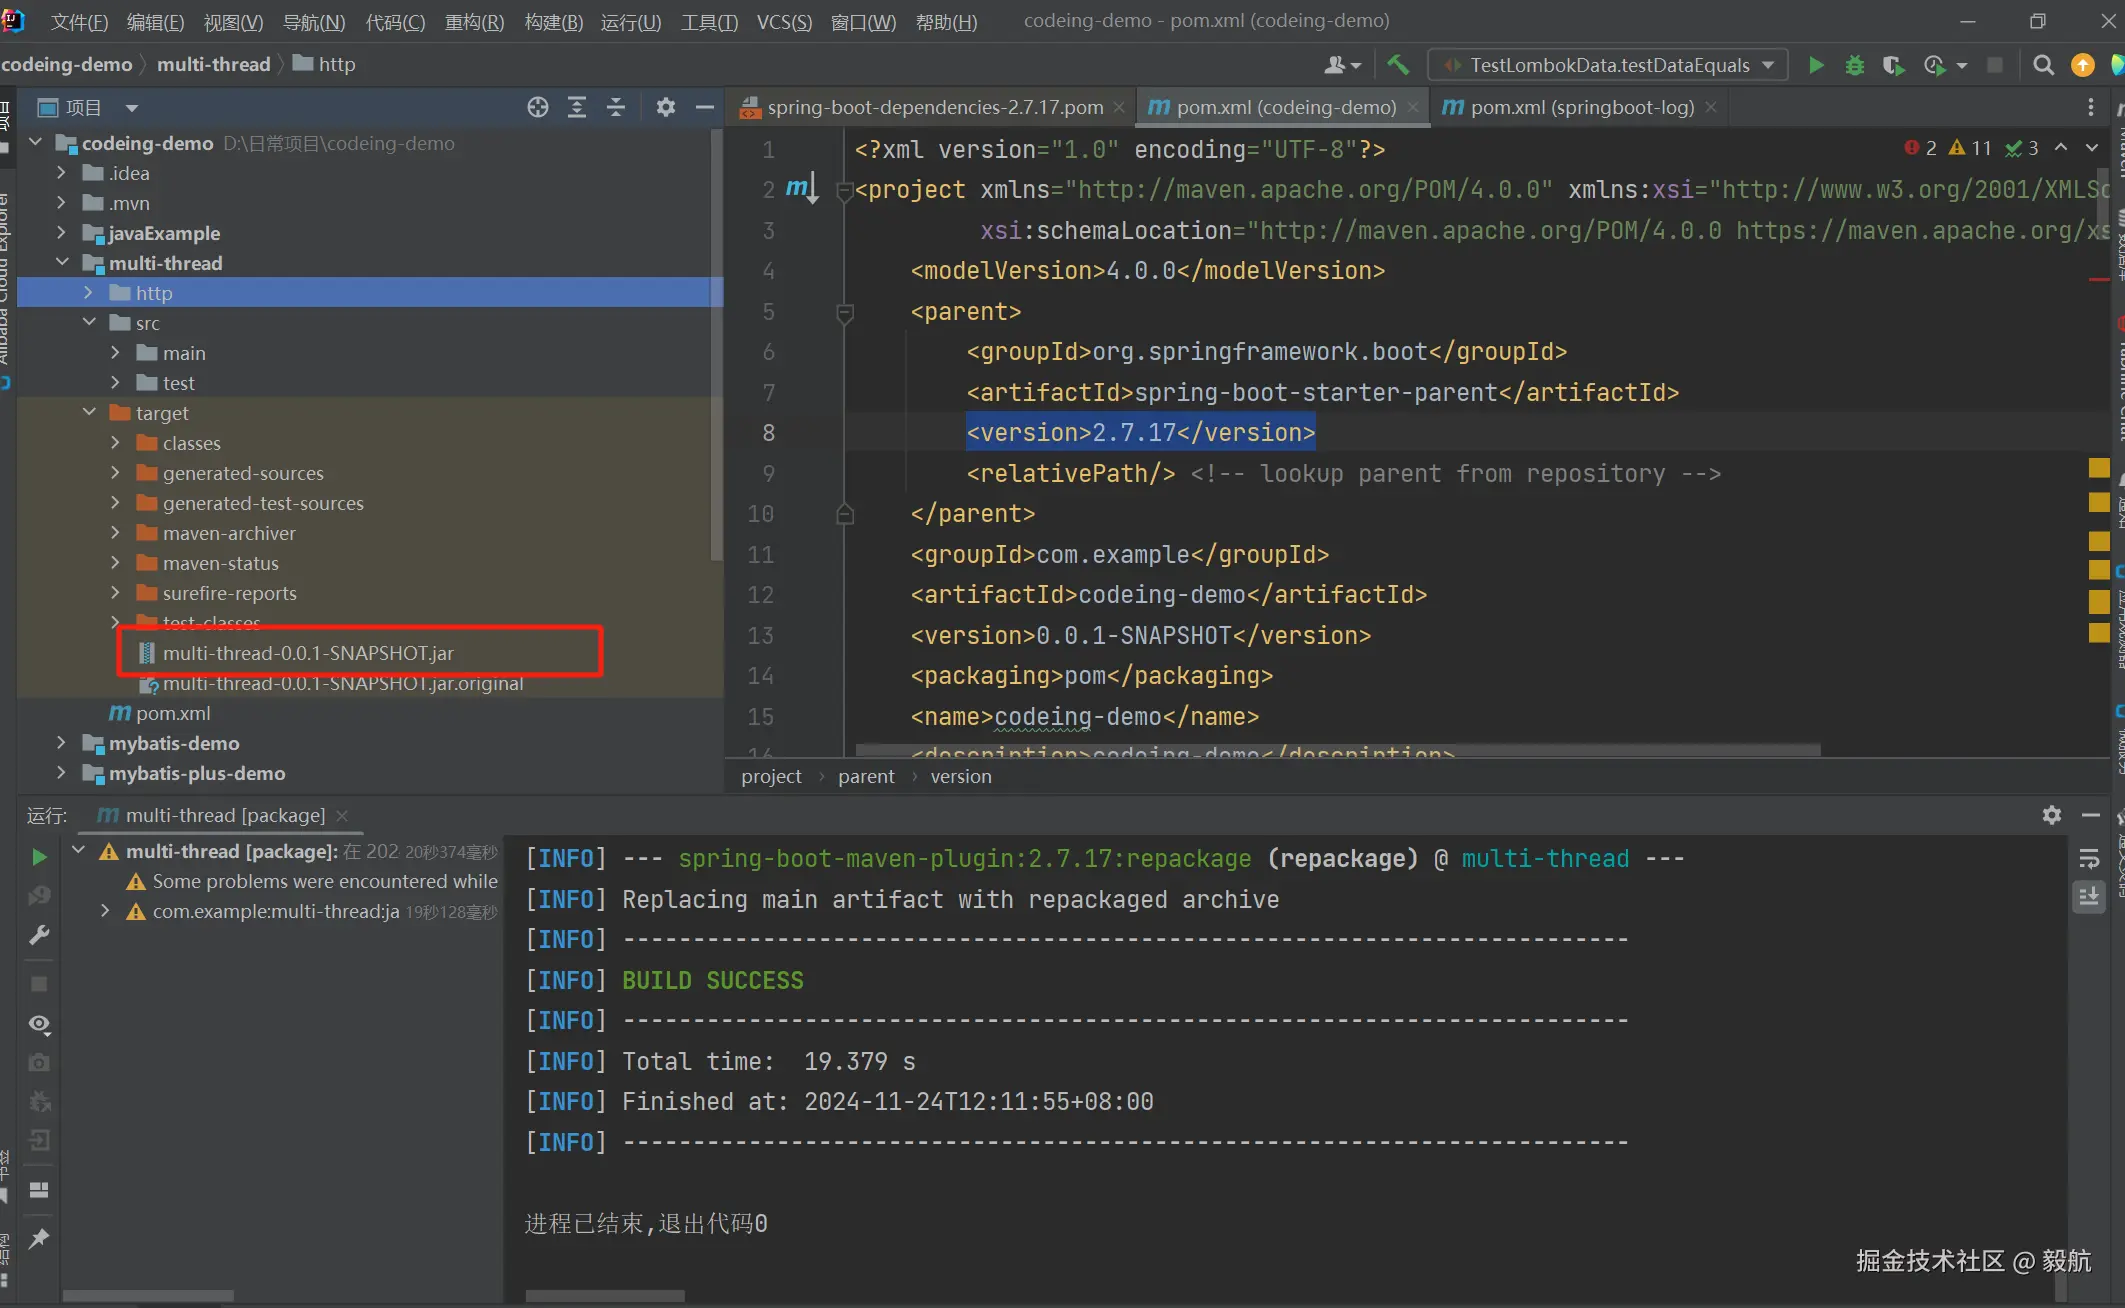Toggle scroll to end in console
This screenshot has width=2125, height=1308.
[2089, 897]
